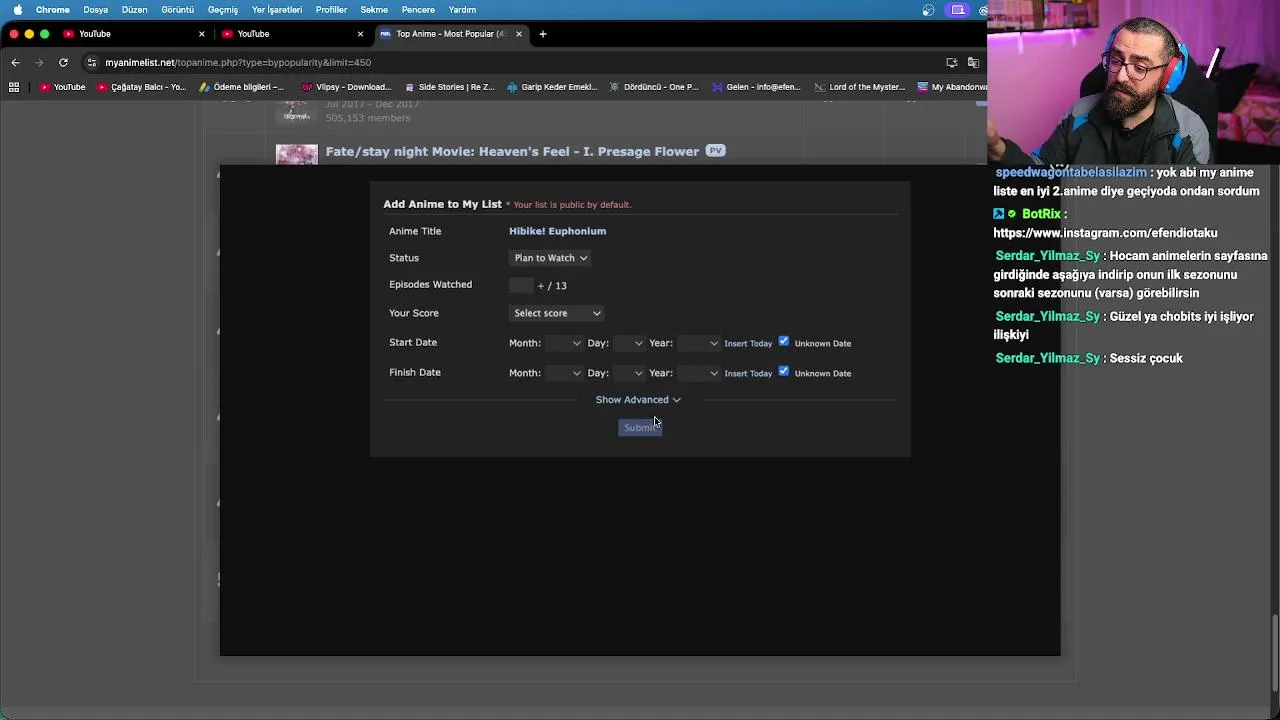Open the Yer İşaretleri menu
The height and width of the screenshot is (720, 1280).
coord(277,10)
